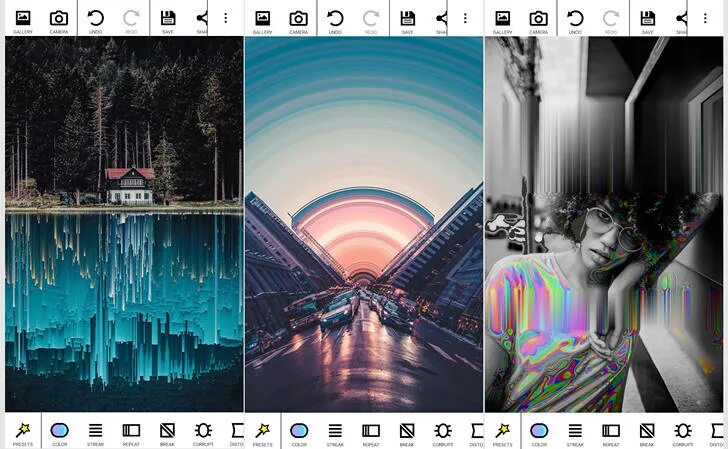Screen dimensions: 728x449
Task: Tap the glitched forest cabin image canvas
Action: (124, 224)
